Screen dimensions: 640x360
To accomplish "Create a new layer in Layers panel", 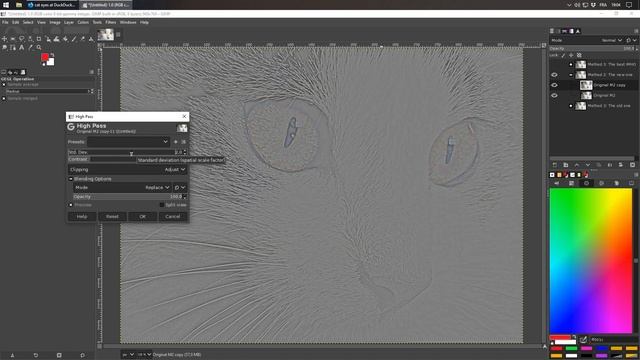I will (554, 165).
